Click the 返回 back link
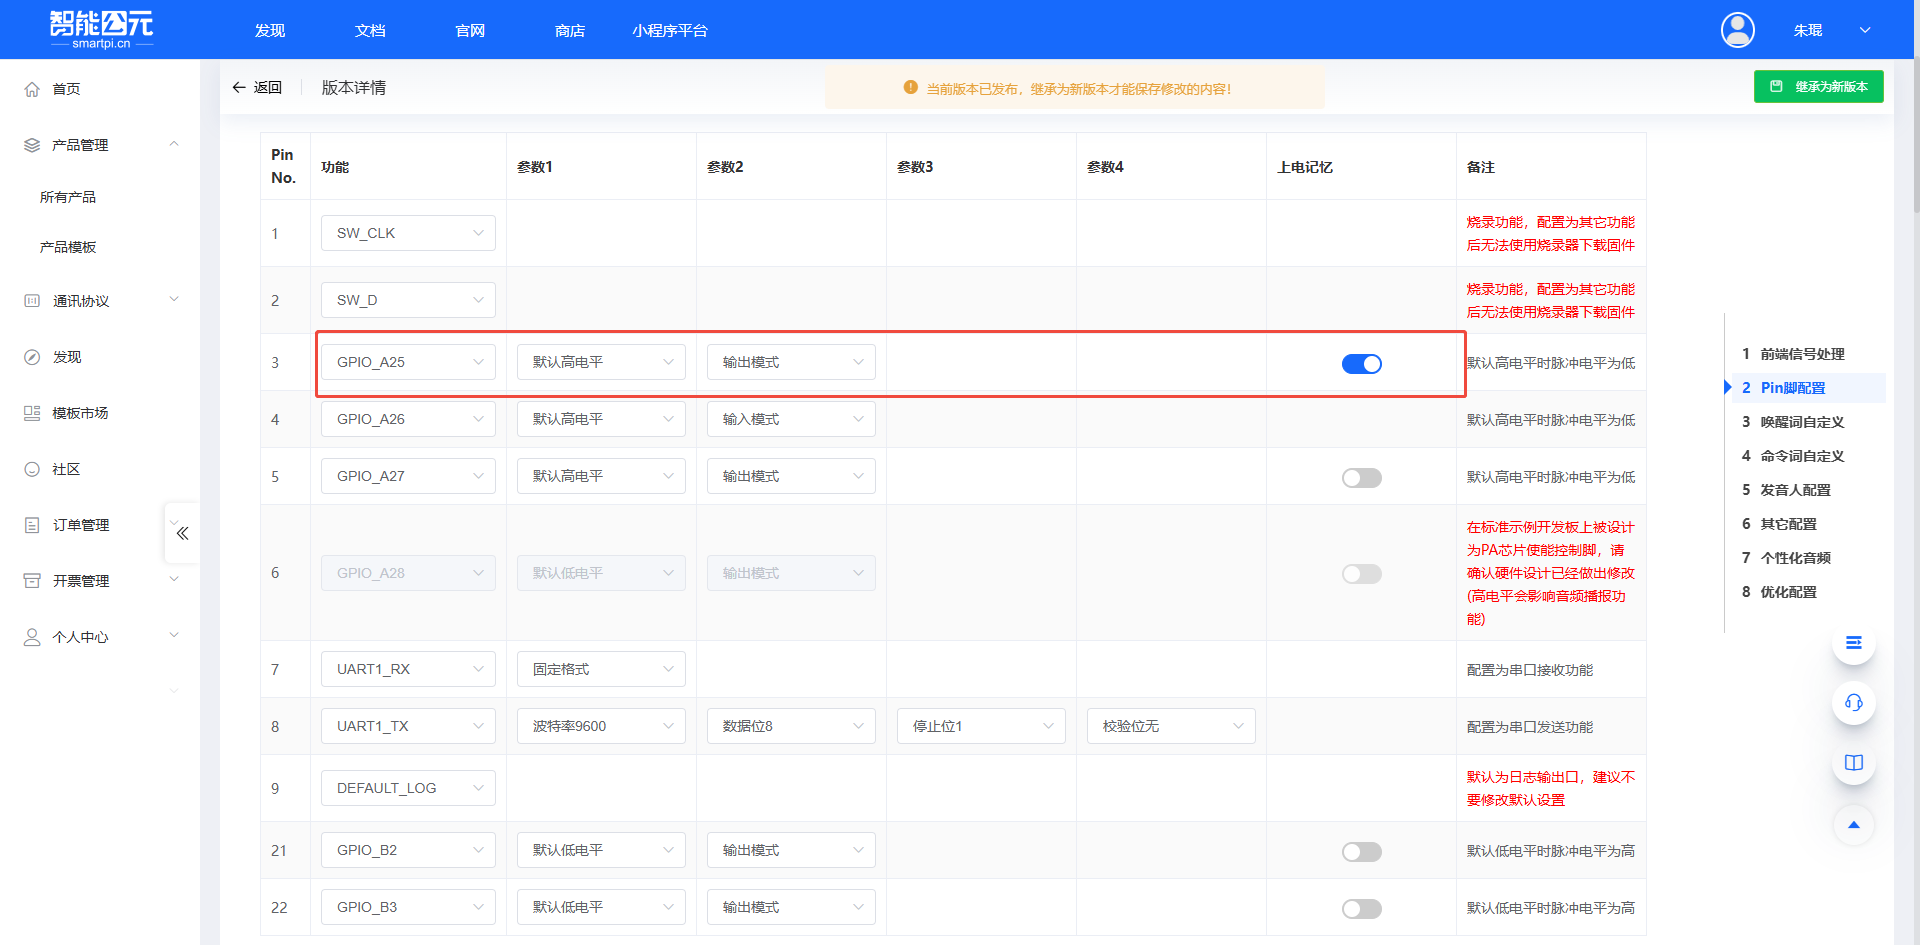The image size is (1920, 945). click(x=258, y=87)
